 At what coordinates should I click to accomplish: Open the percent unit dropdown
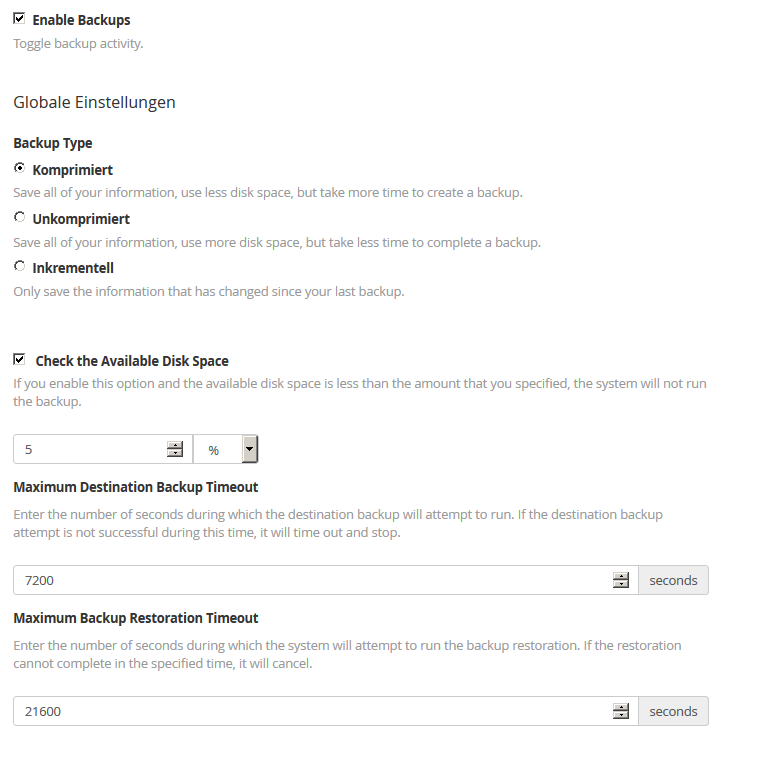click(x=225, y=449)
